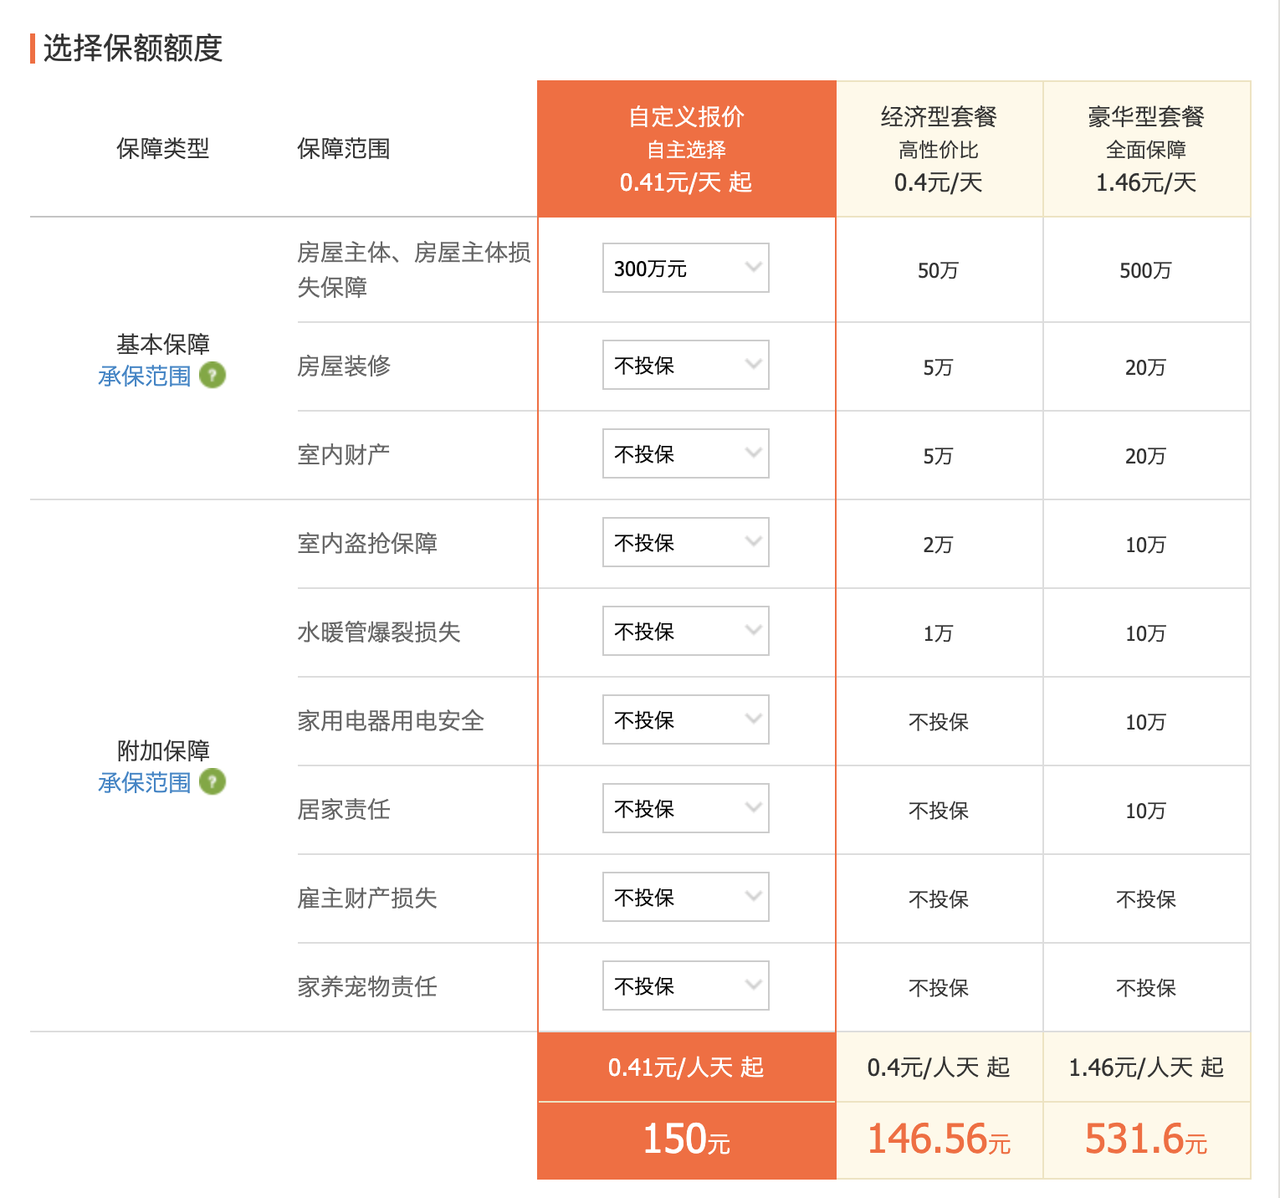This screenshot has width=1280, height=1198.
Task: Open 承保范围 link under 附加保障
Action: (x=144, y=782)
